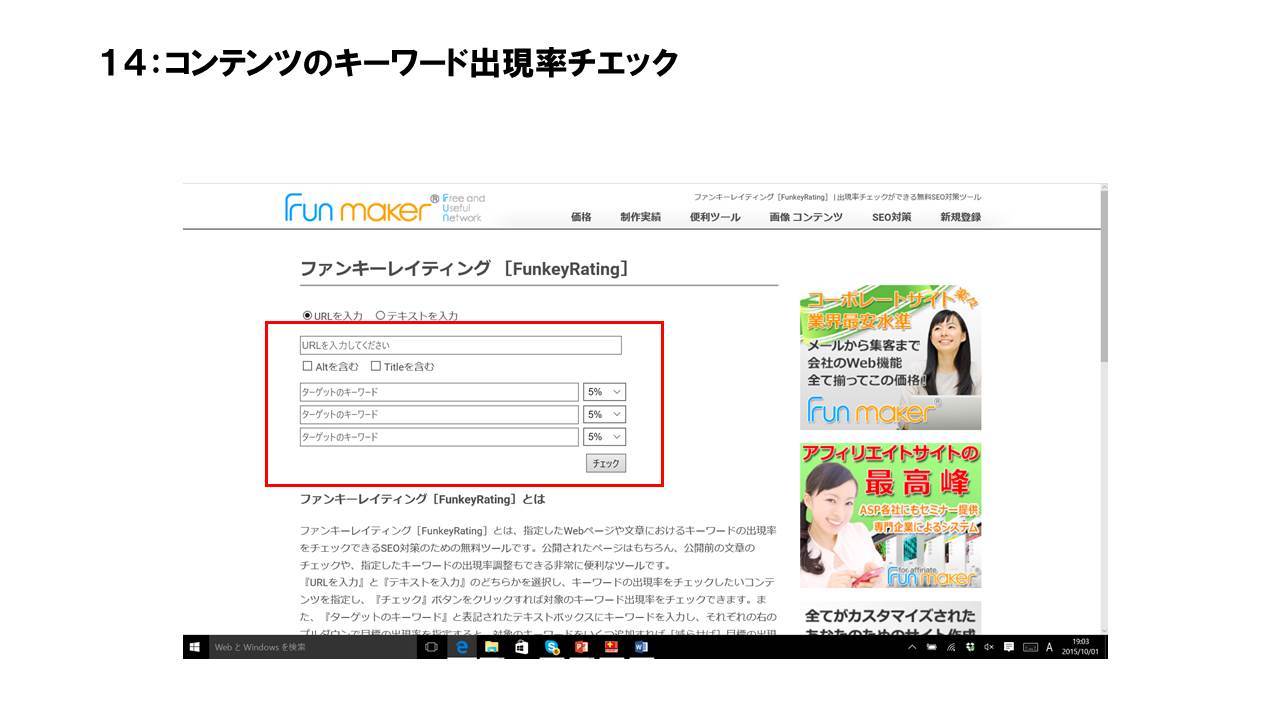Select the 'URLを入力' radio button
Image resolution: width=1280 pixels, height=720 pixels.
[307, 315]
